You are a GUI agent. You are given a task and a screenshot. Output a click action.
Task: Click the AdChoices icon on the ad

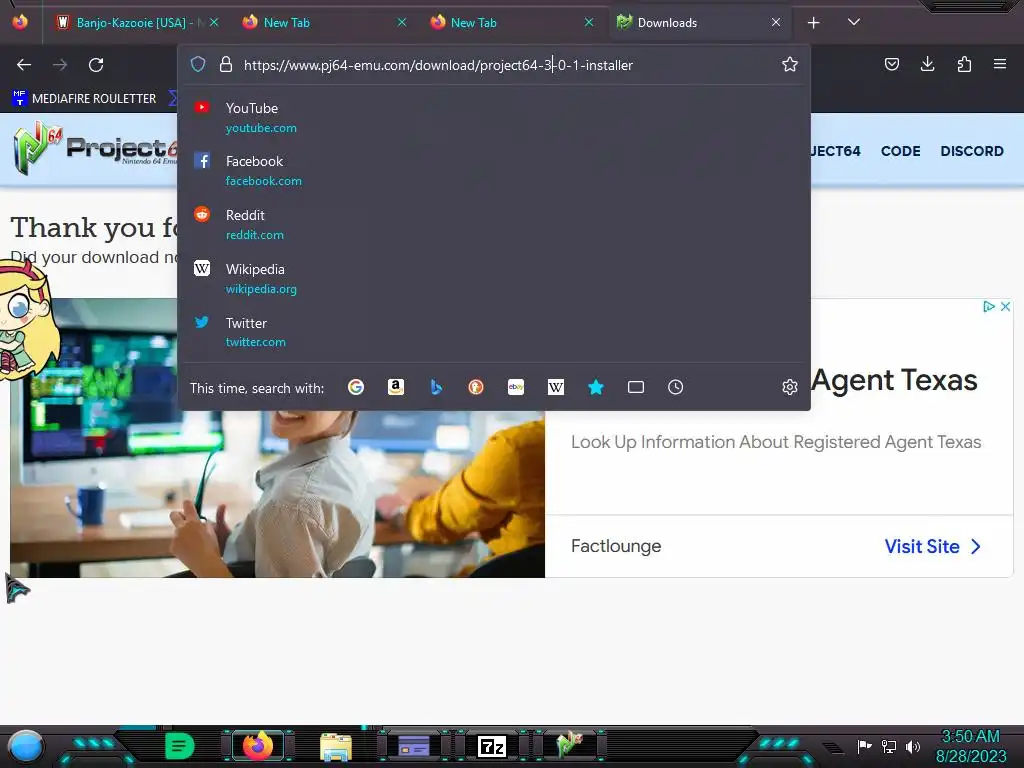pyautogui.click(x=989, y=306)
